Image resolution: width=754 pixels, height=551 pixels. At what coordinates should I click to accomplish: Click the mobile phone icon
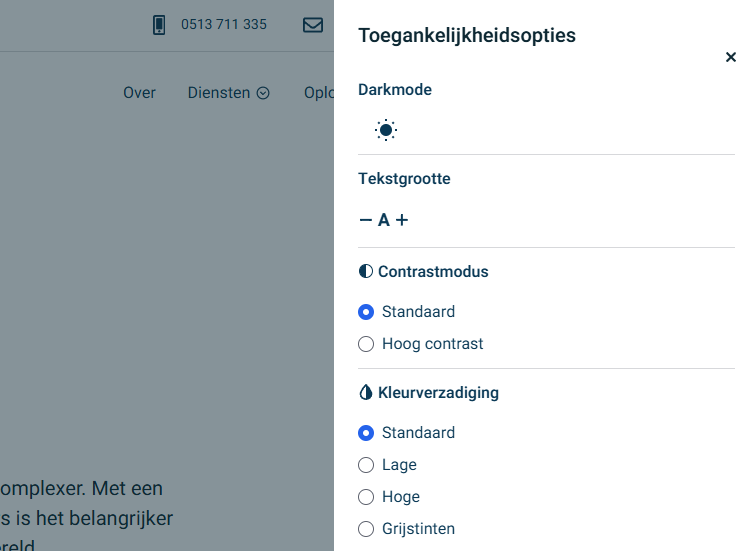[159, 25]
